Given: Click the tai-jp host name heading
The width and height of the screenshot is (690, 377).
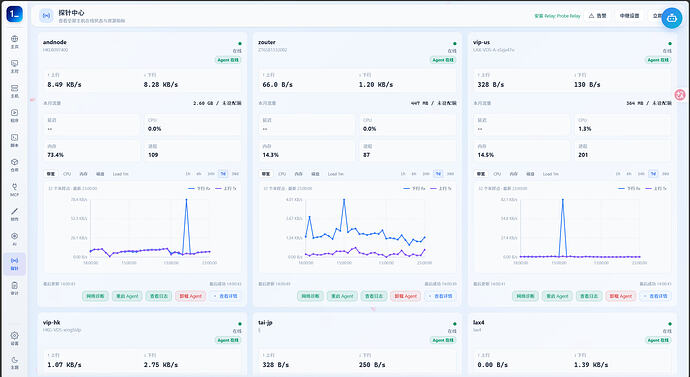Looking at the screenshot, I should pos(265,322).
